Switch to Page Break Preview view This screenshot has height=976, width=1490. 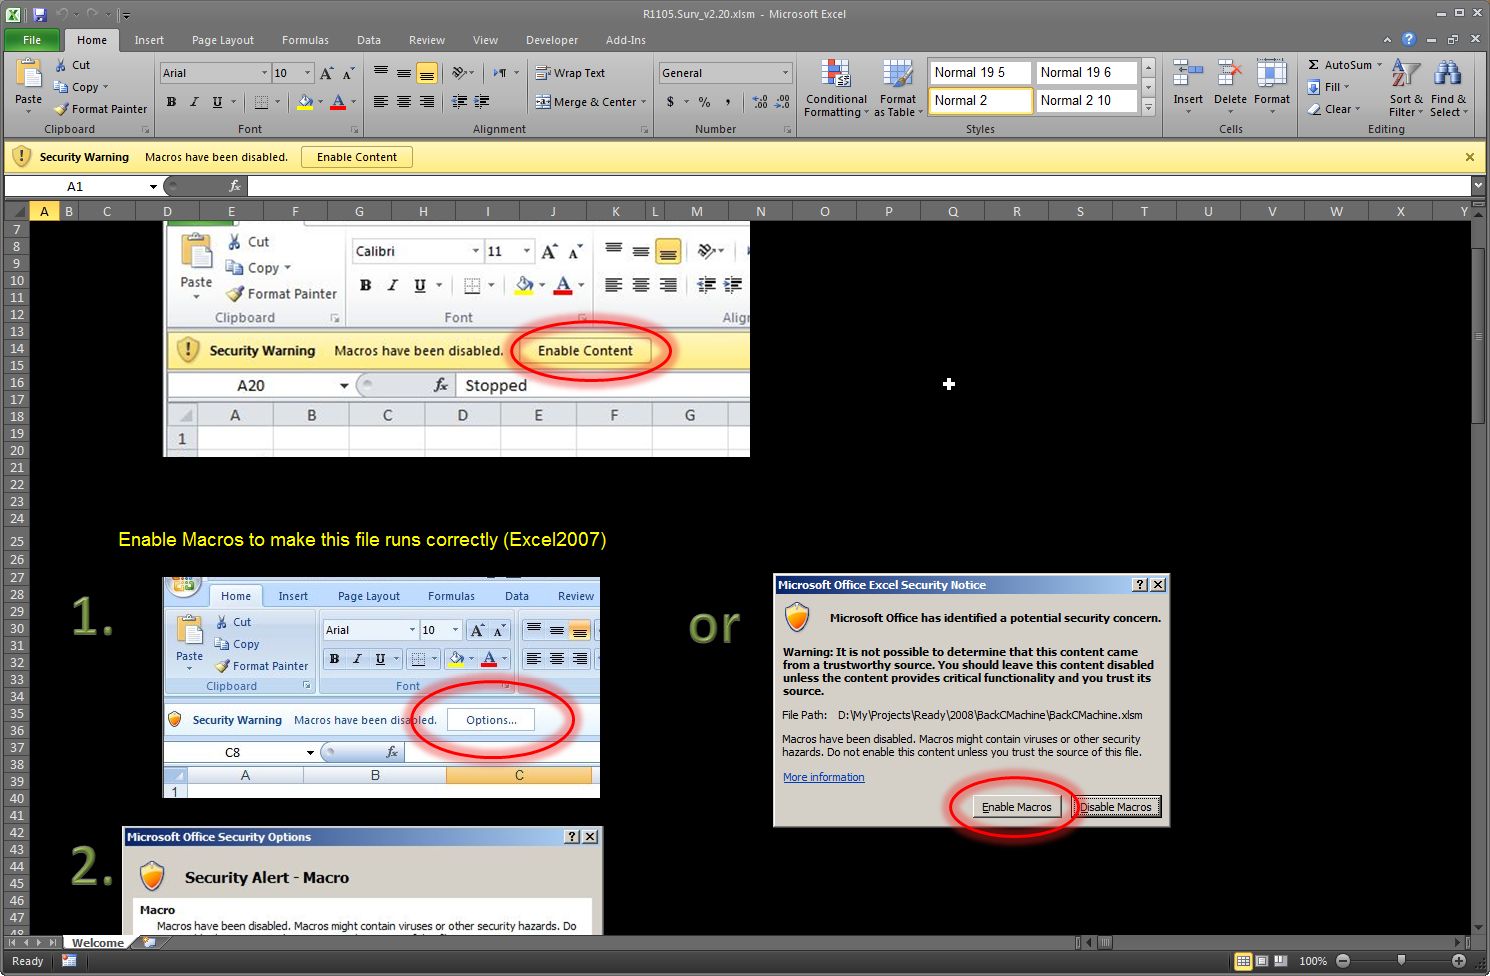1279,961
